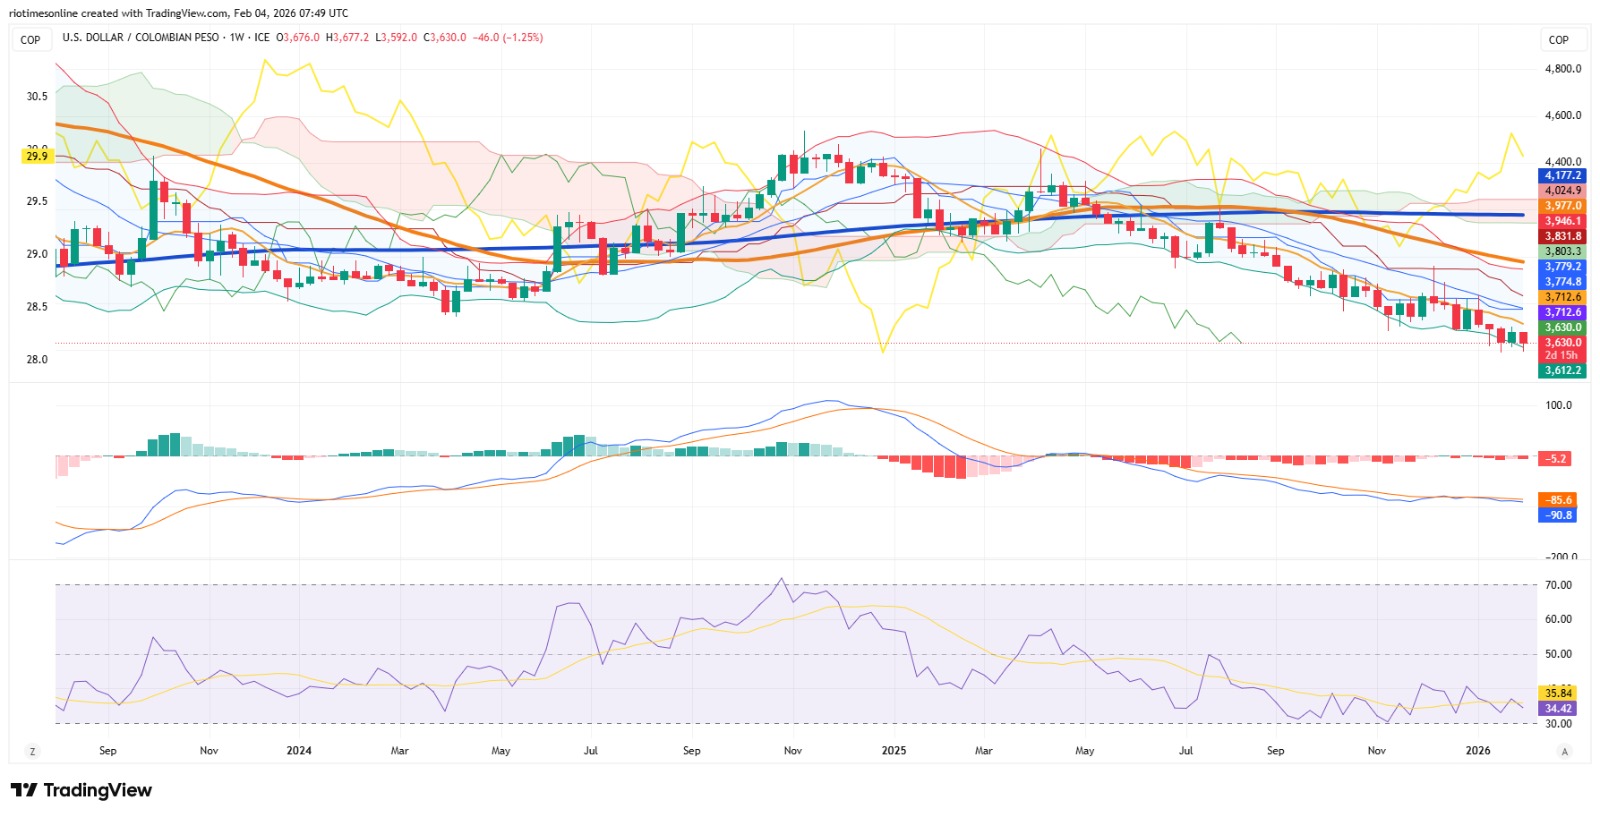Click the COP badge beside the symbol title

(31, 40)
